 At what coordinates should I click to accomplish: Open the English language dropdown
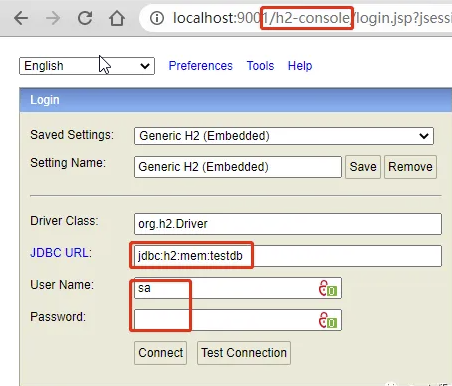pyautogui.click(x=87, y=66)
